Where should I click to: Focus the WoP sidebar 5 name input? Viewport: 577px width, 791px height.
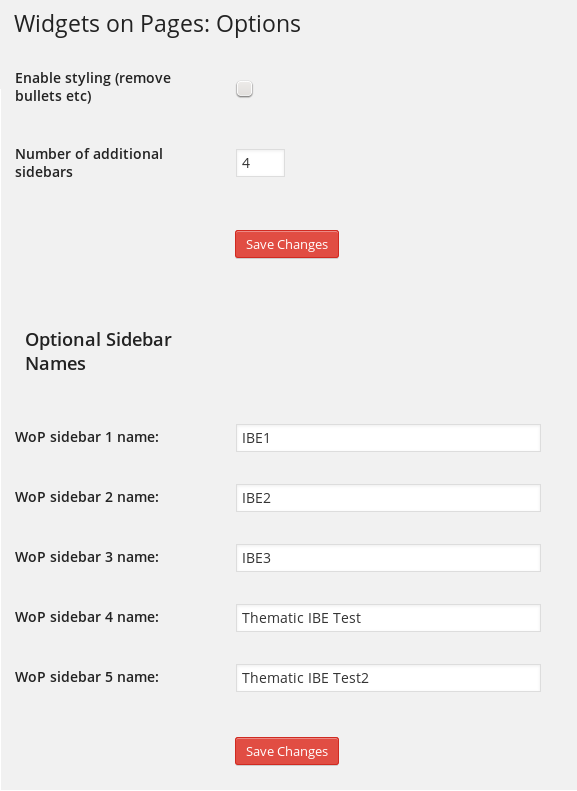click(x=388, y=678)
